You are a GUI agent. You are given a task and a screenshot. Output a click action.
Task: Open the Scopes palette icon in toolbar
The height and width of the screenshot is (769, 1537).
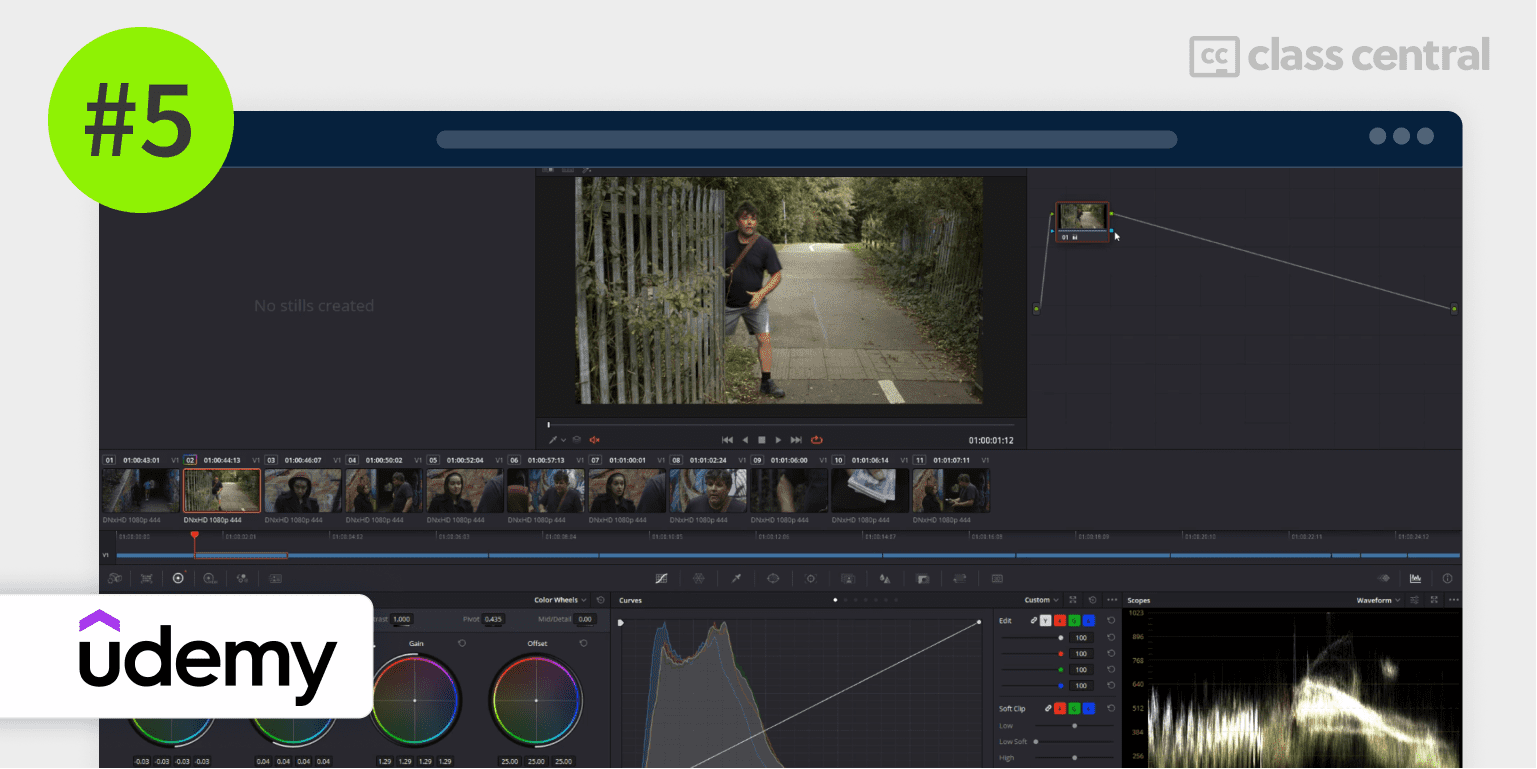[1415, 578]
